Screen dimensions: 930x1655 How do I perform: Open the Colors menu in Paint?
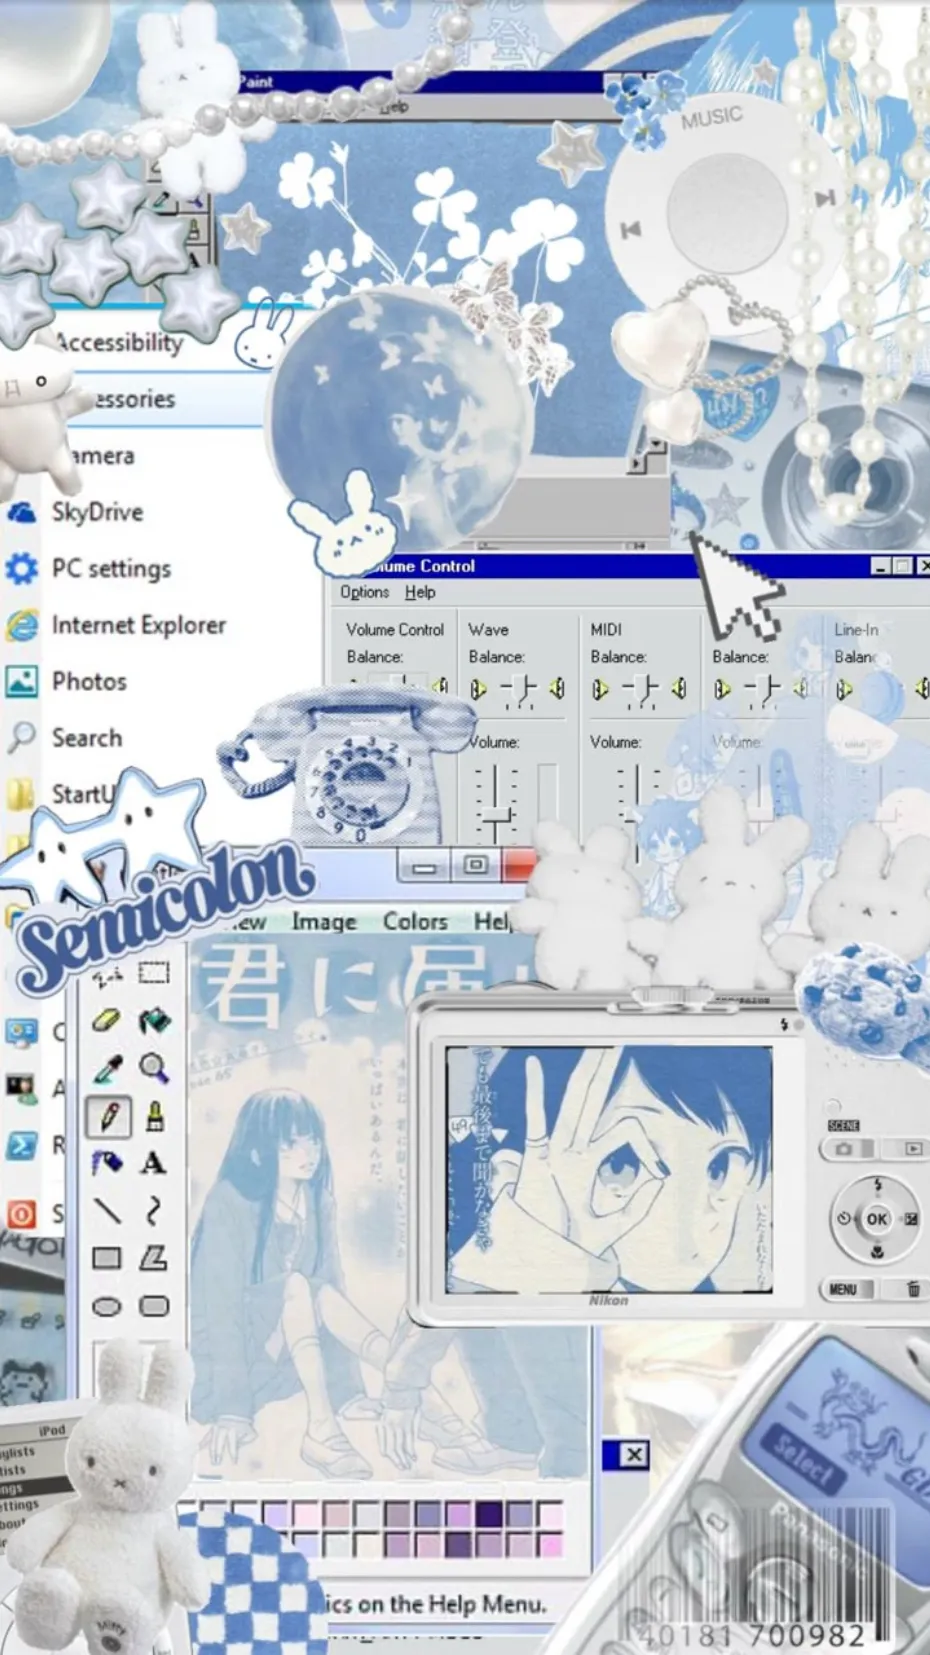tap(415, 921)
